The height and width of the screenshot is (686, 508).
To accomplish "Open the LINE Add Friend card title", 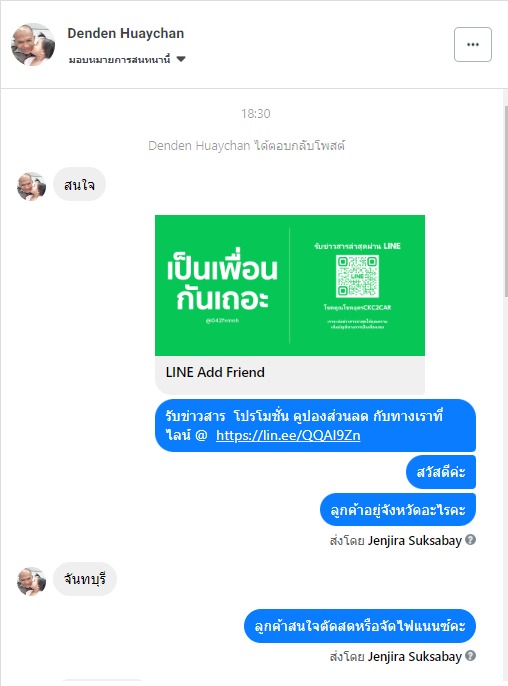I will click(215, 372).
